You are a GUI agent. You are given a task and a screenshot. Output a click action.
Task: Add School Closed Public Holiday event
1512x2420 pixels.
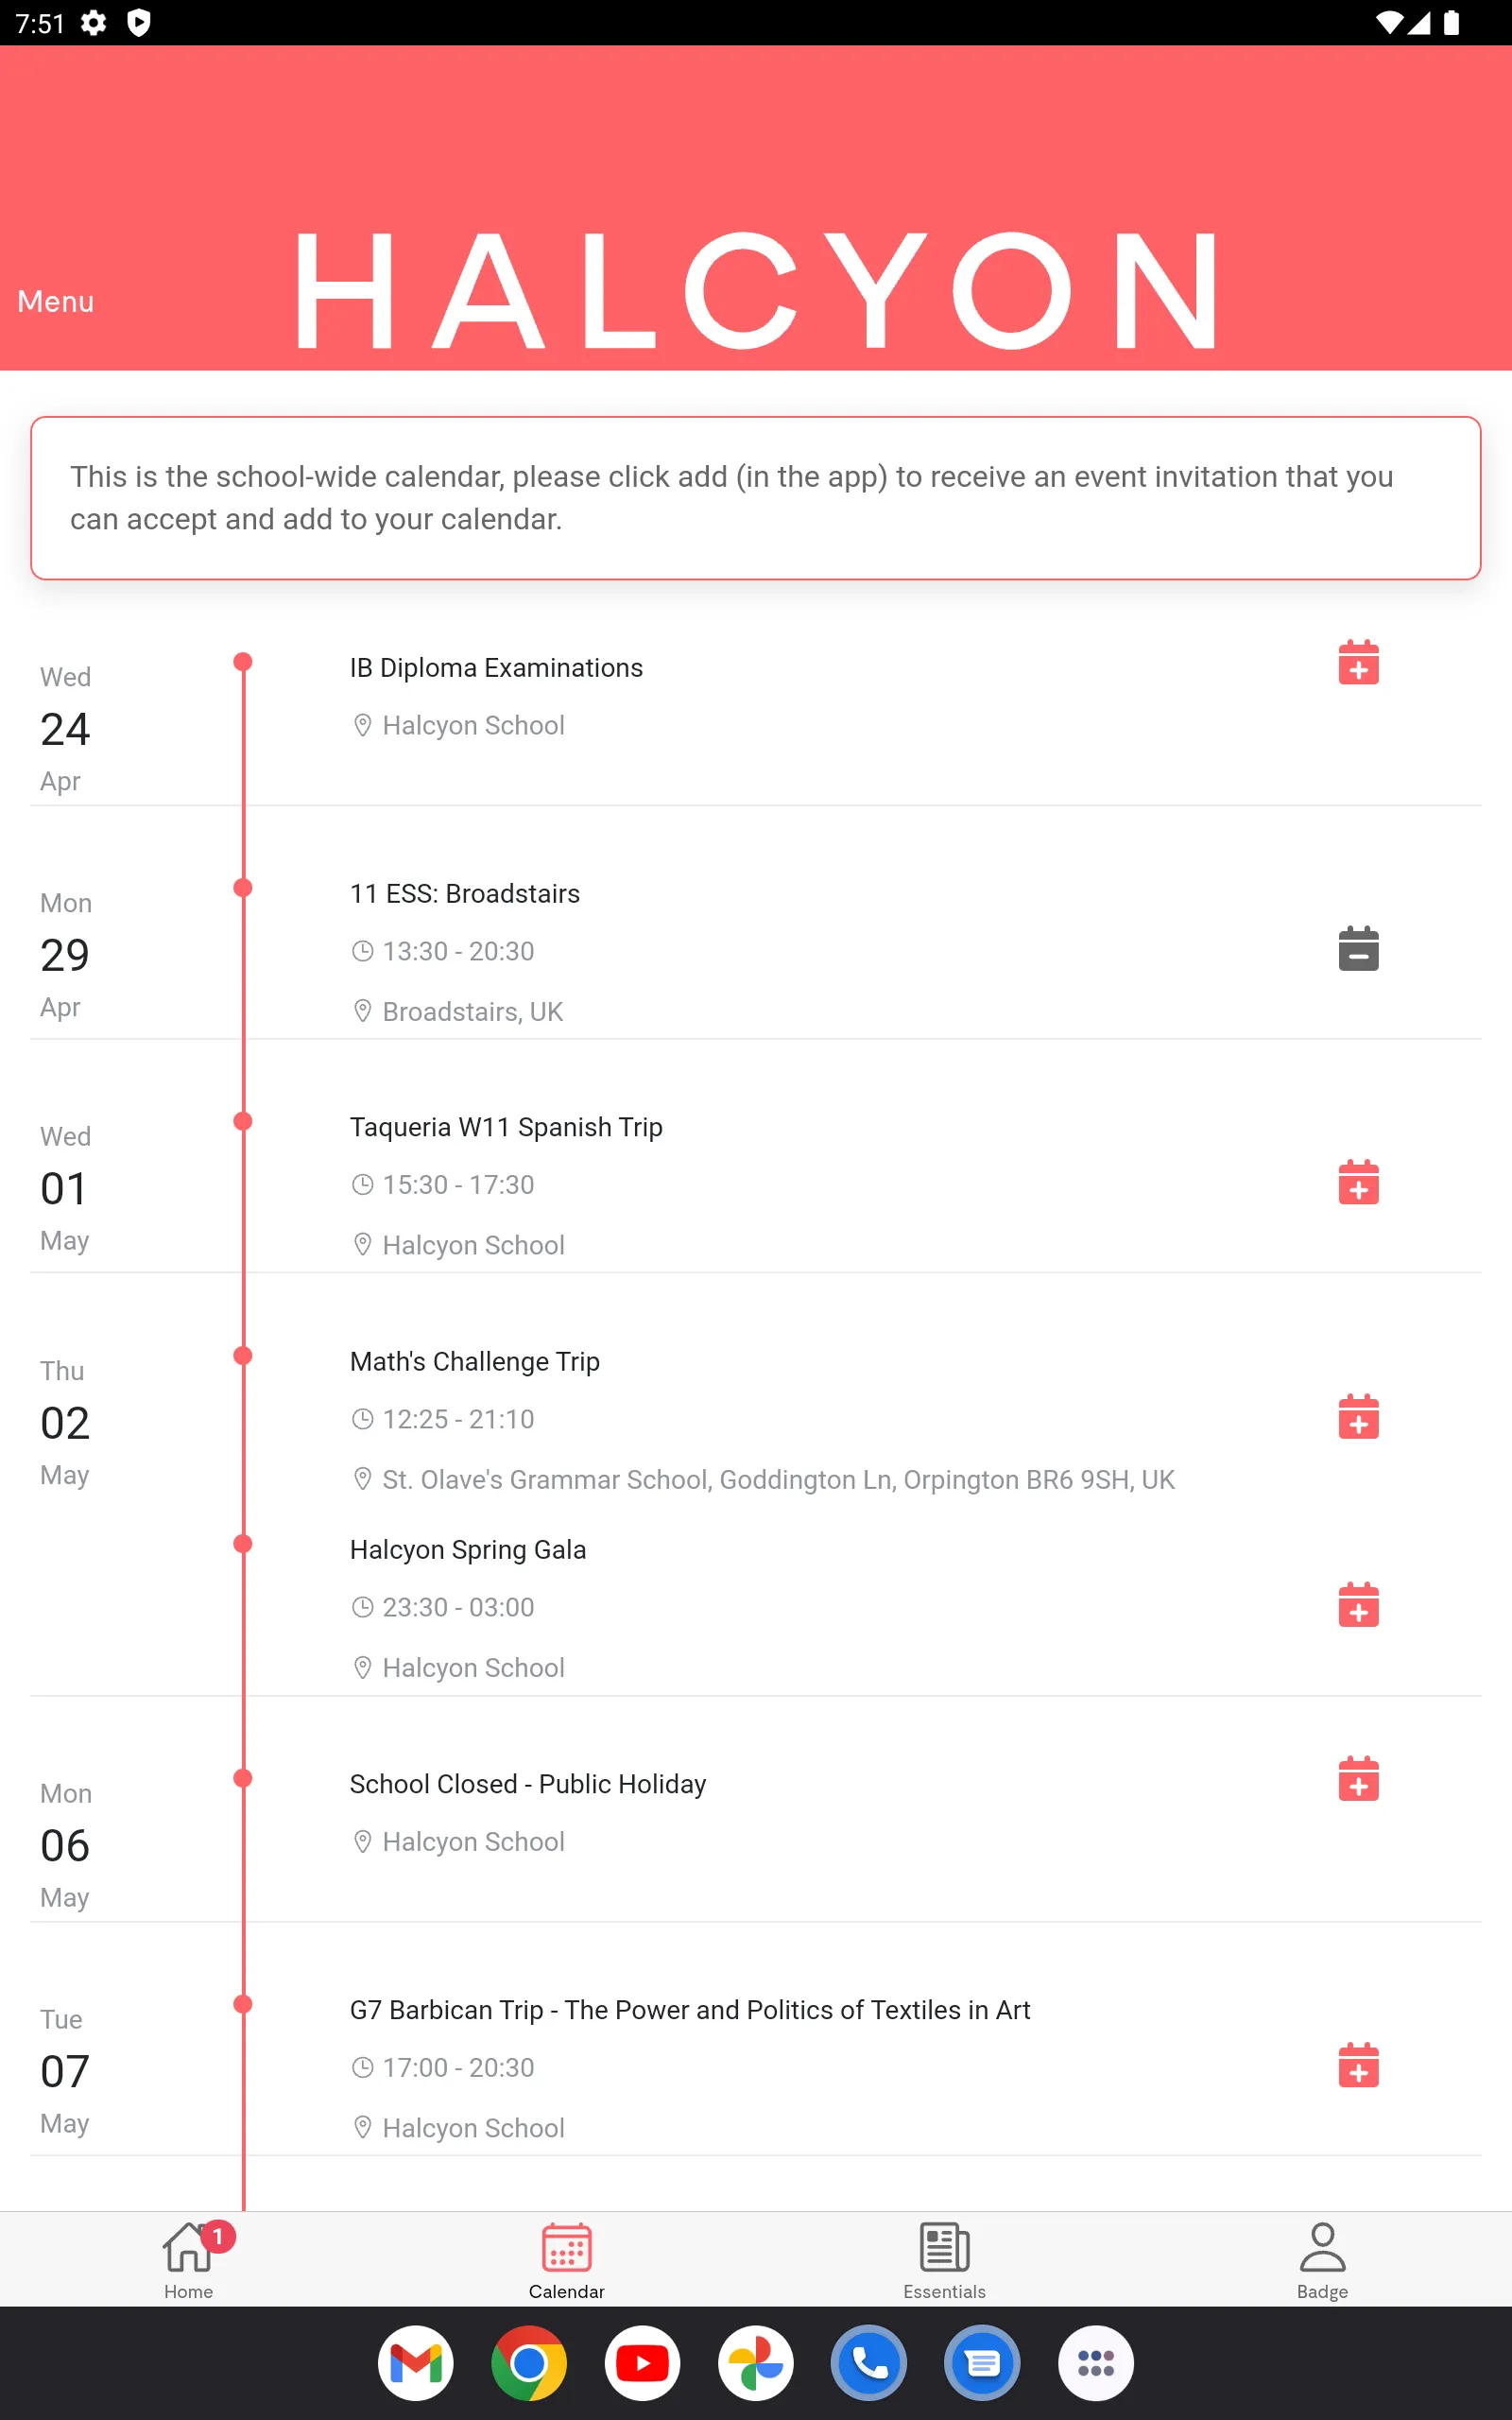[1358, 1778]
